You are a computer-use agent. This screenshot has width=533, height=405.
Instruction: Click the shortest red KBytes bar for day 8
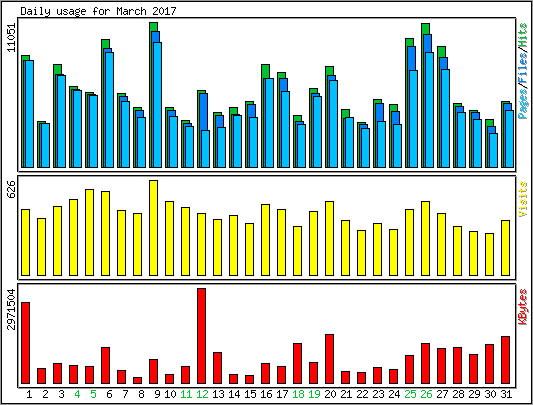click(x=137, y=381)
